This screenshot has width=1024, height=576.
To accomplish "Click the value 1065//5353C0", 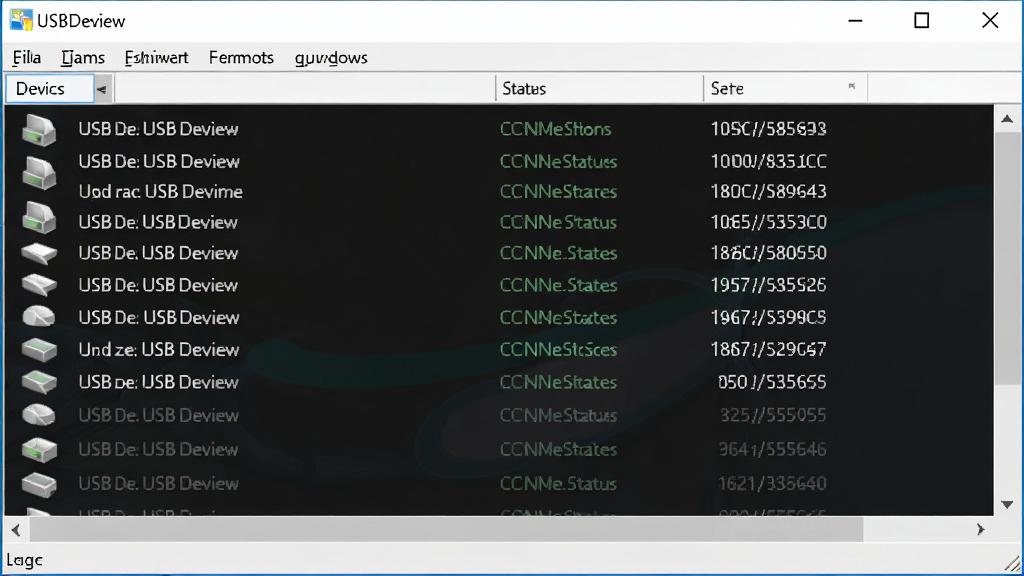I will click(769, 223).
